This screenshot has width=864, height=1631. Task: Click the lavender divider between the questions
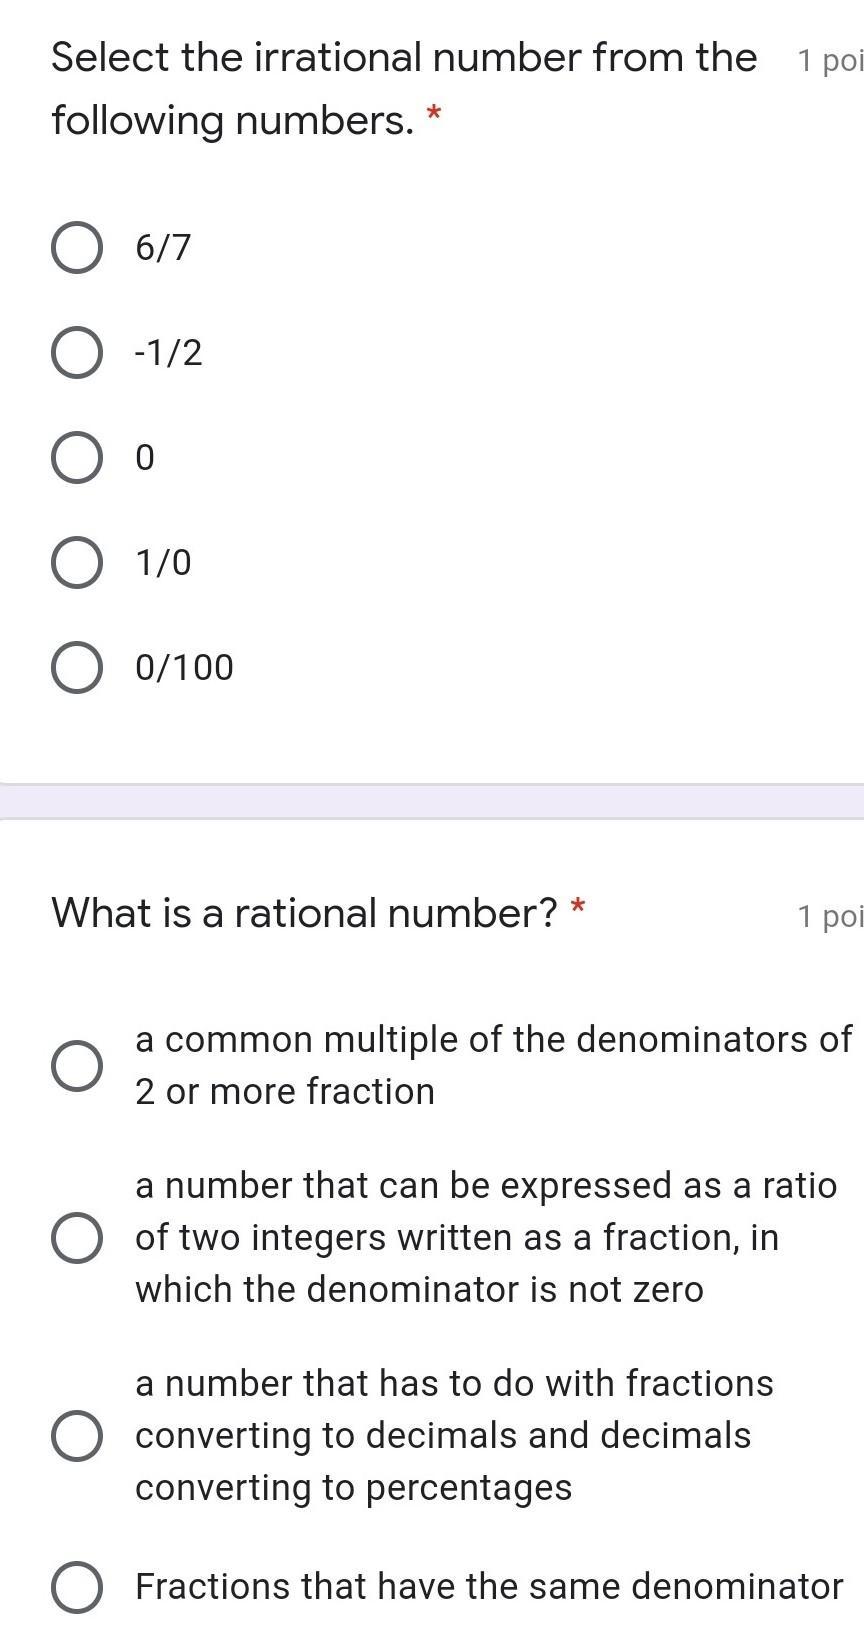coord(432,802)
